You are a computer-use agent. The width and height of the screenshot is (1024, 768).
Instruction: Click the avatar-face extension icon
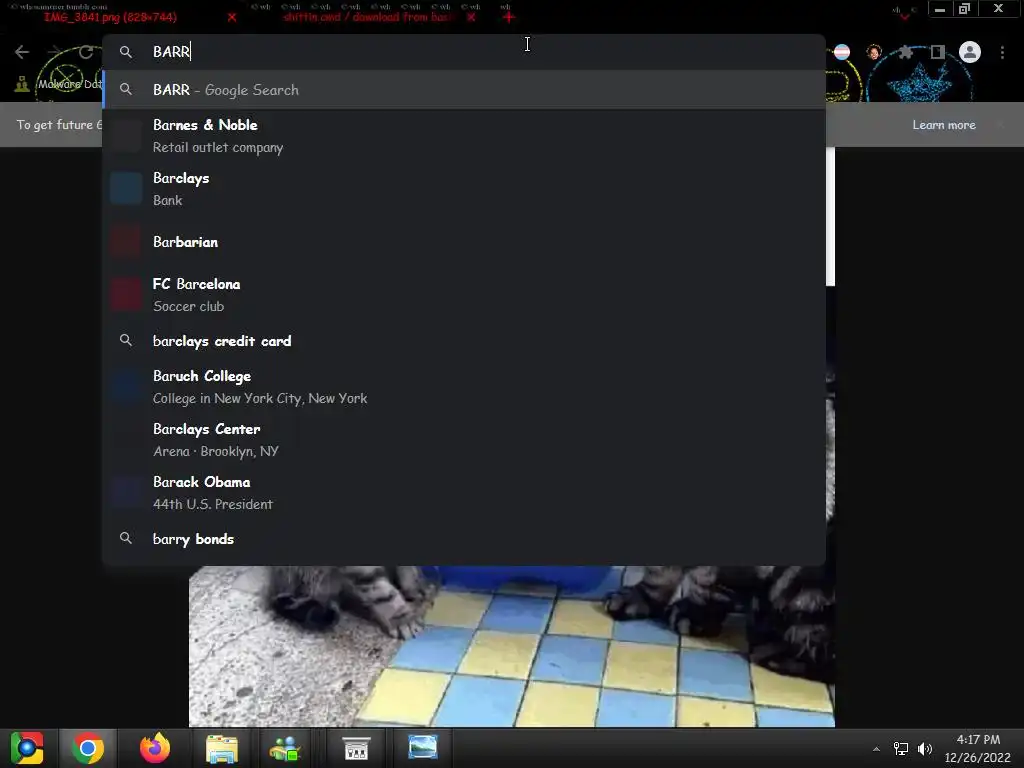click(x=874, y=52)
